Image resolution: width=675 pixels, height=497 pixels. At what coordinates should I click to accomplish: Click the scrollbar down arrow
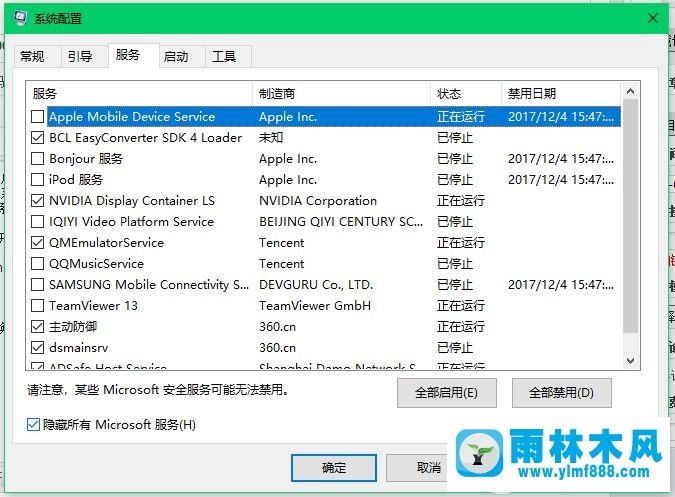pos(631,361)
